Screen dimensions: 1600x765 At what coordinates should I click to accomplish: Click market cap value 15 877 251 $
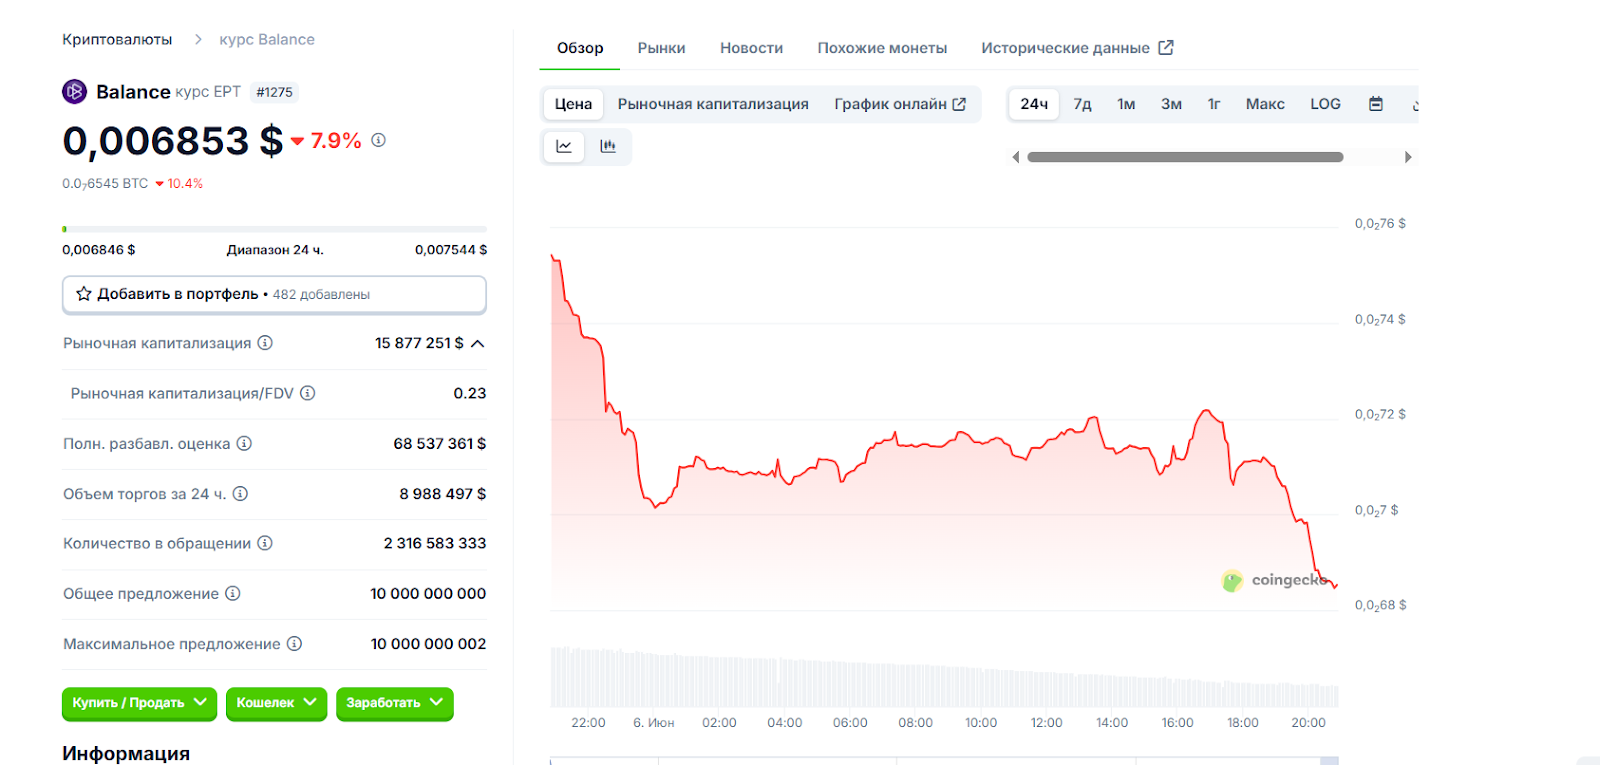pos(419,343)
